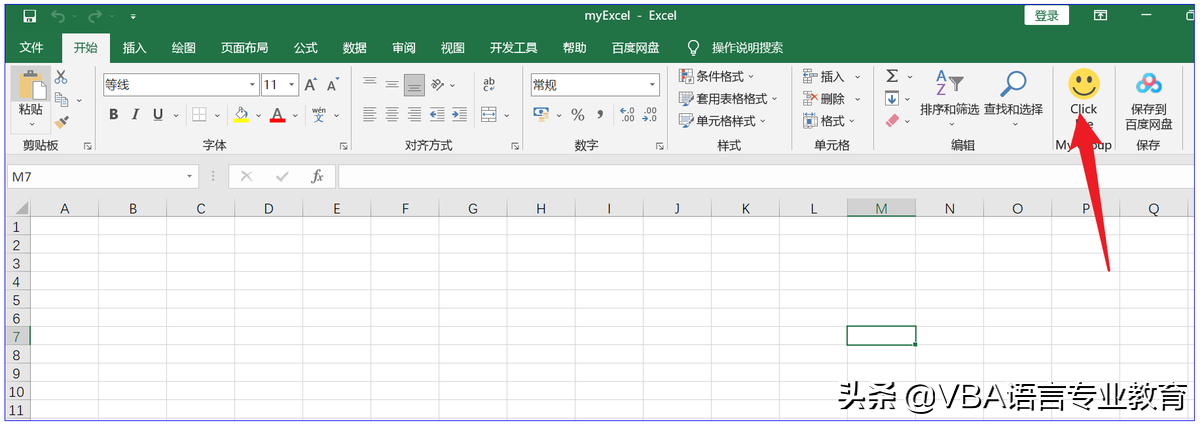Toggle center horizontal text alignment

pyautogui.click(x=392, y=114)
